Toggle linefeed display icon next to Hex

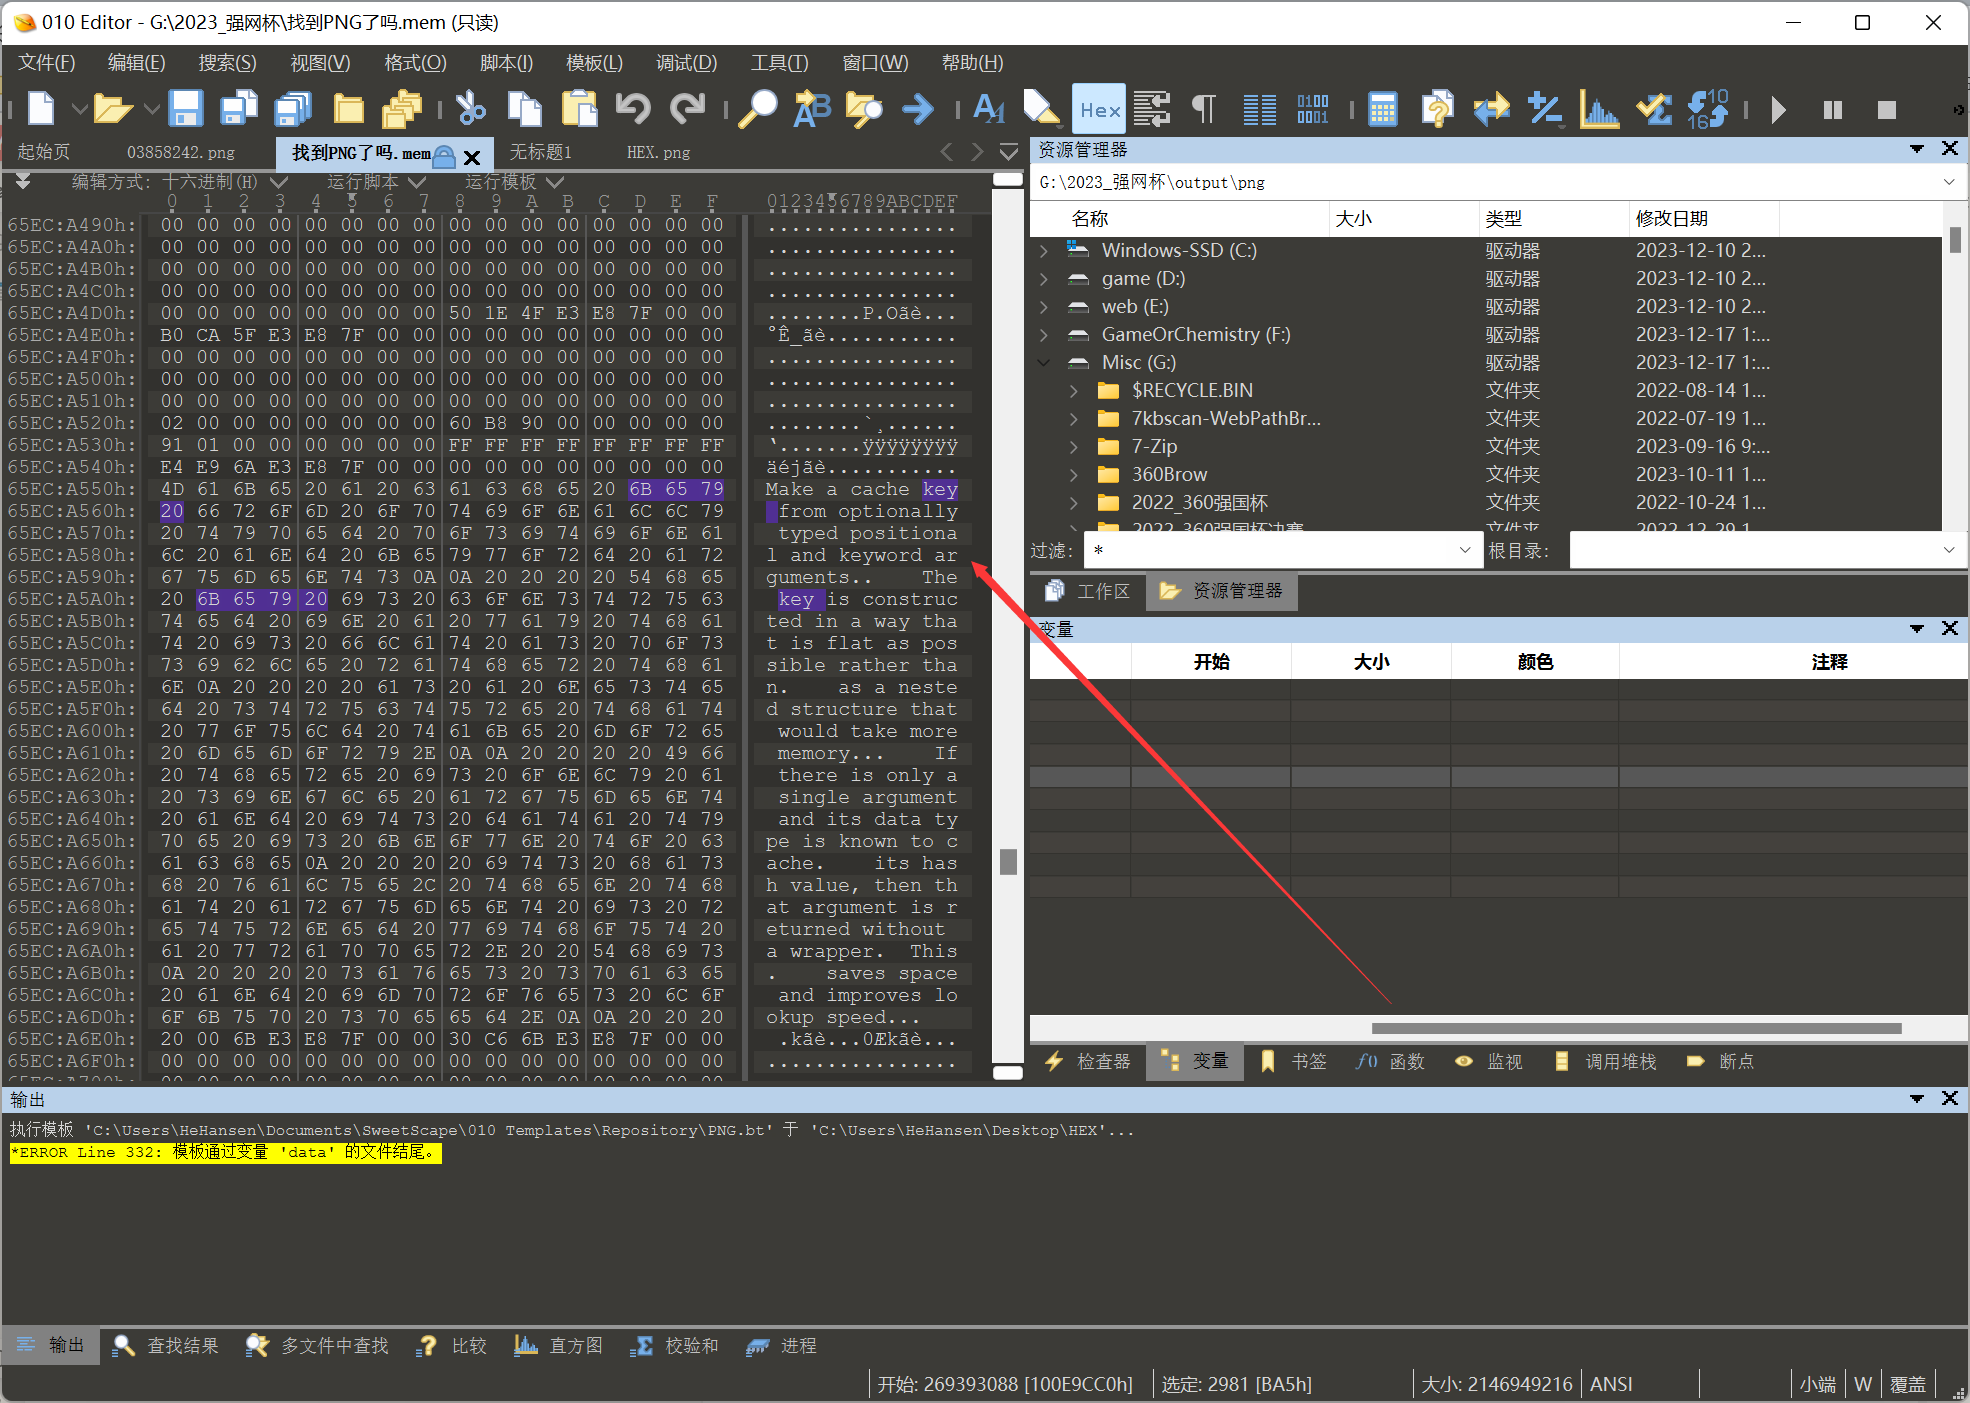(1152, 108)
